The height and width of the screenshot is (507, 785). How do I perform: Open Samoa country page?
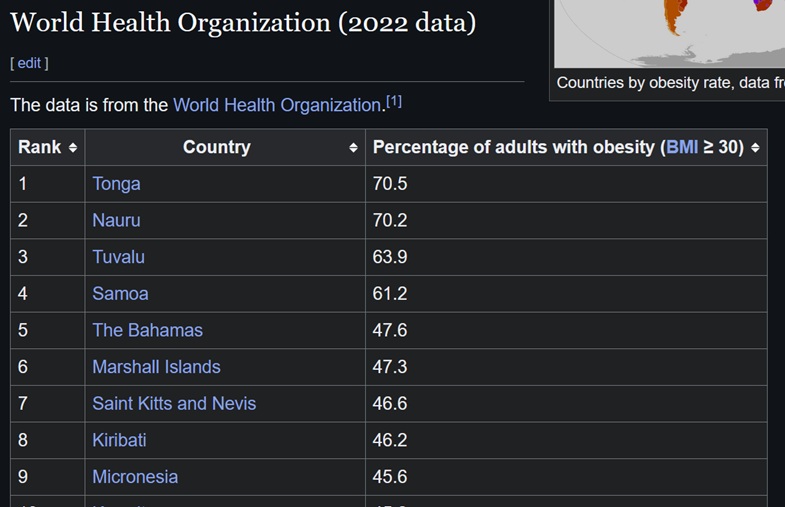coord(120,293)
